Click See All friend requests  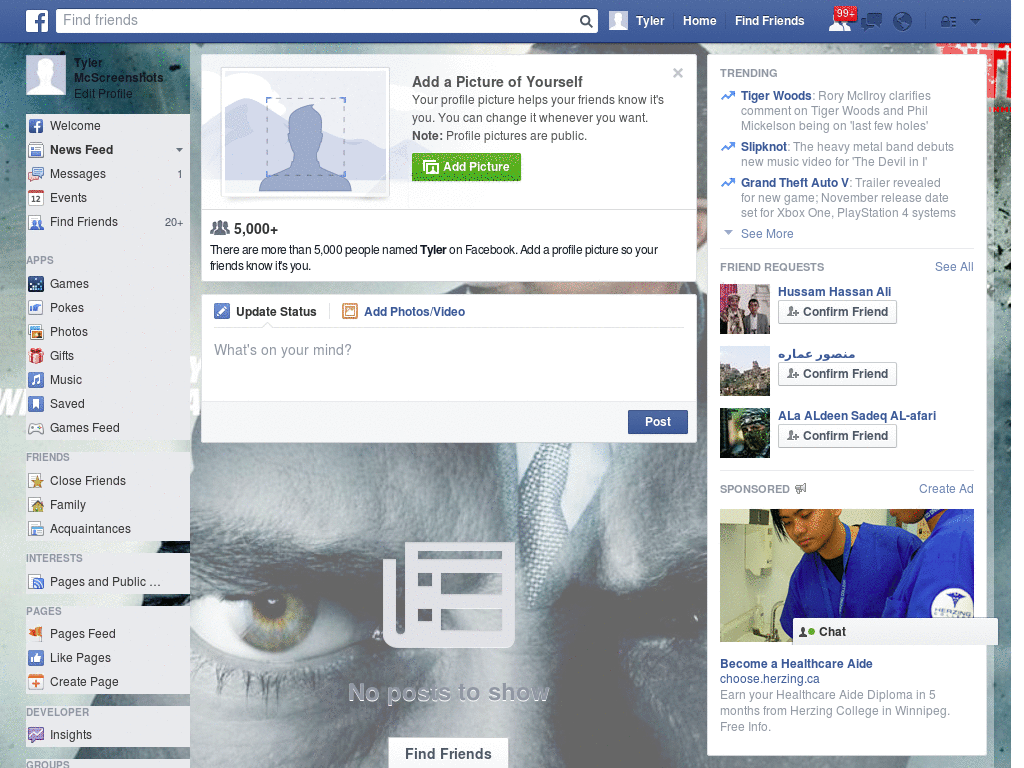(x=953, y=266)
